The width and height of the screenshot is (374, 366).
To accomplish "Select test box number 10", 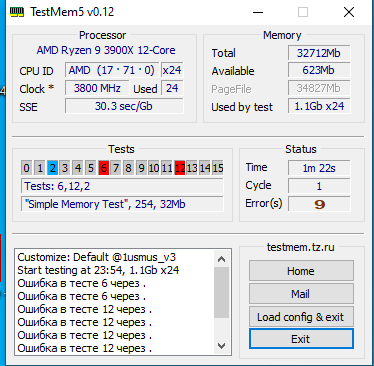I will [154, 168].
